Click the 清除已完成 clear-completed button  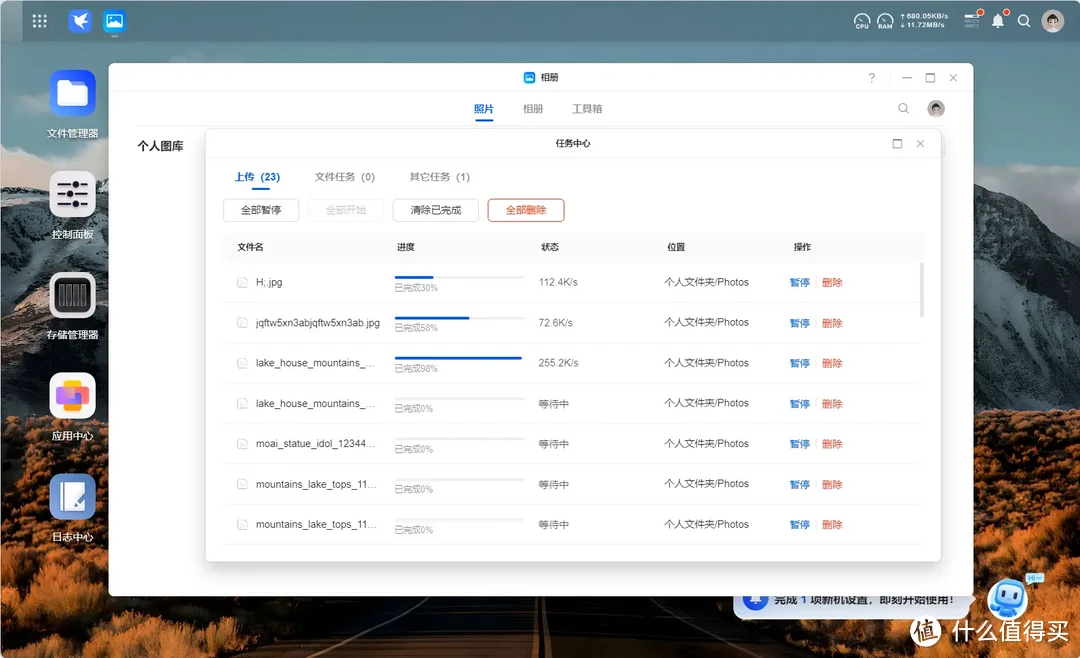pos(435,210)
